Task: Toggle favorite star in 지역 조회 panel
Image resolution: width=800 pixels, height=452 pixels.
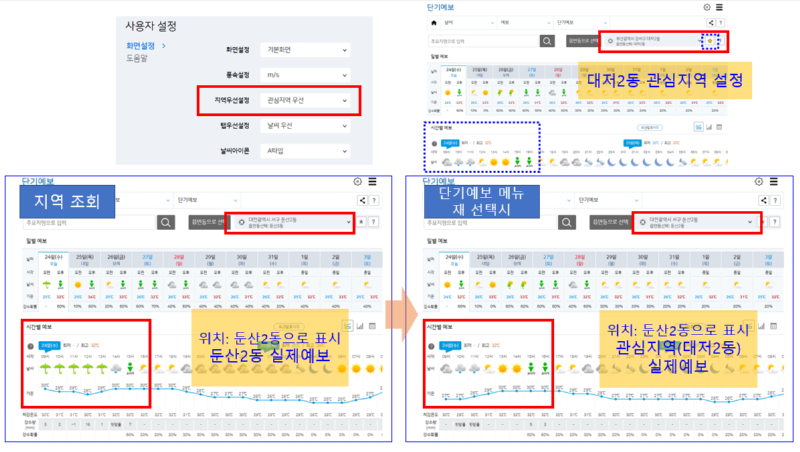Action: [361, 222]
